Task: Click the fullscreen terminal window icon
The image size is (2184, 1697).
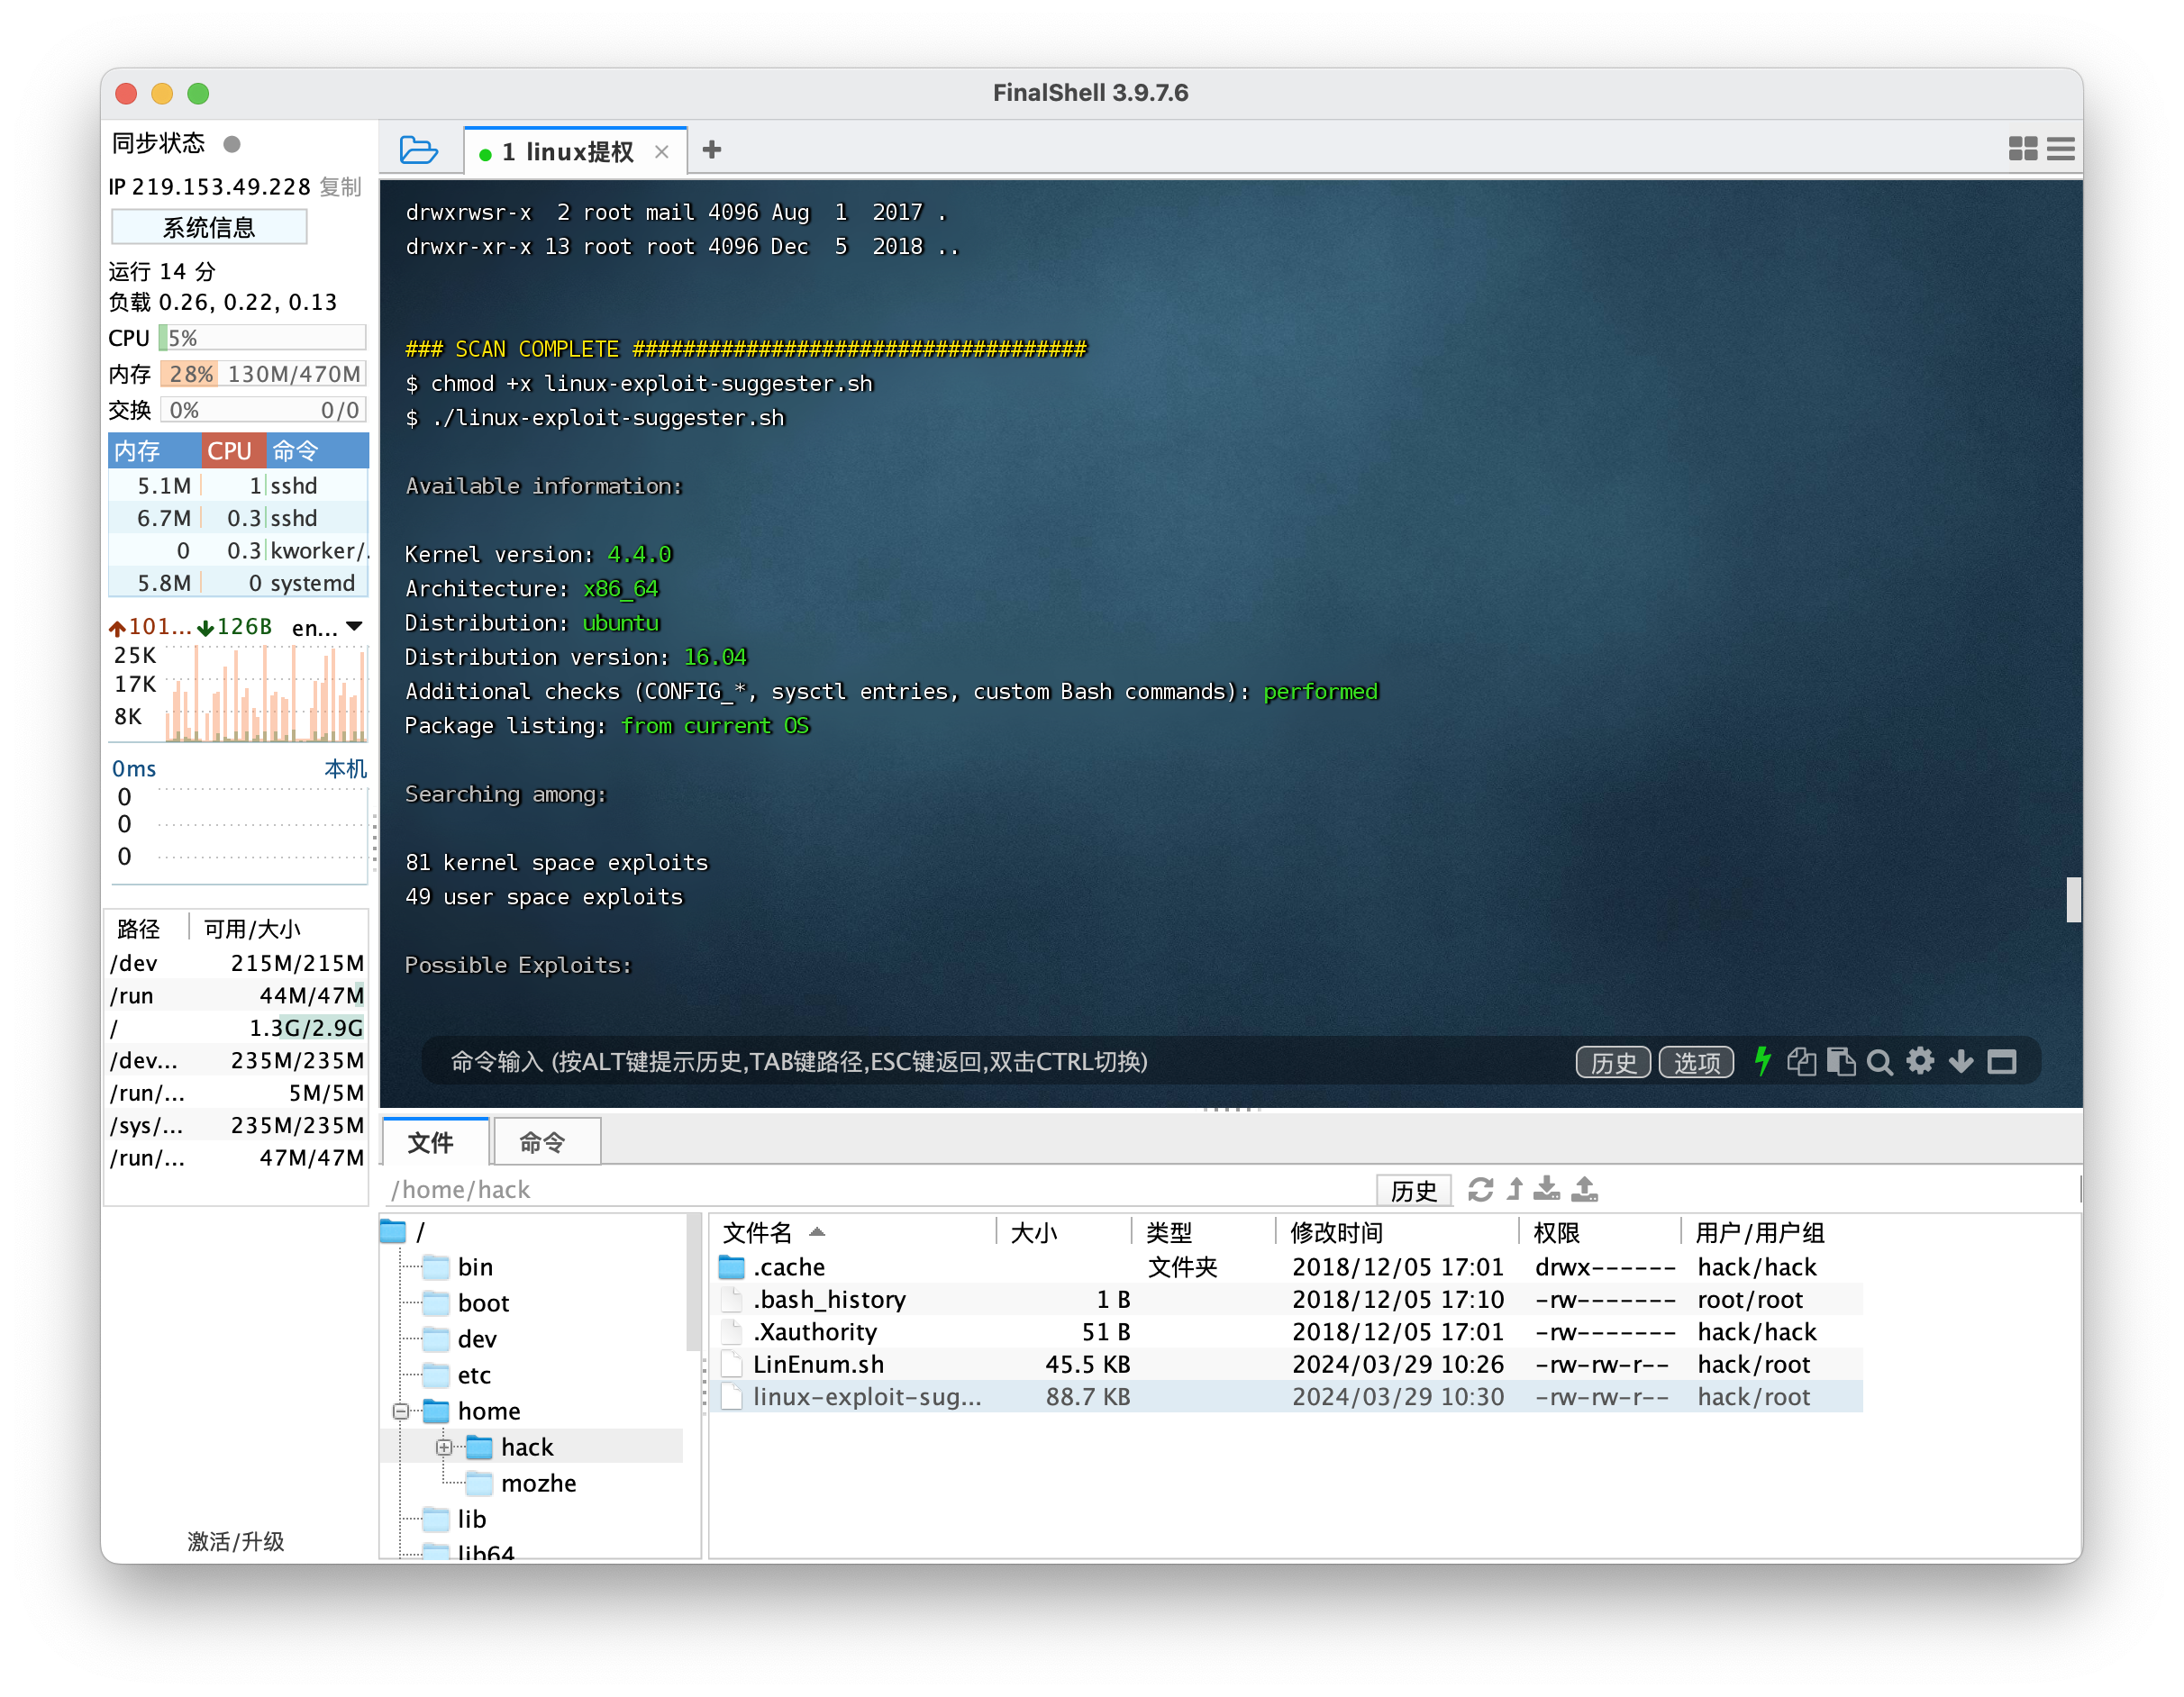Action: point(2002,1062)
